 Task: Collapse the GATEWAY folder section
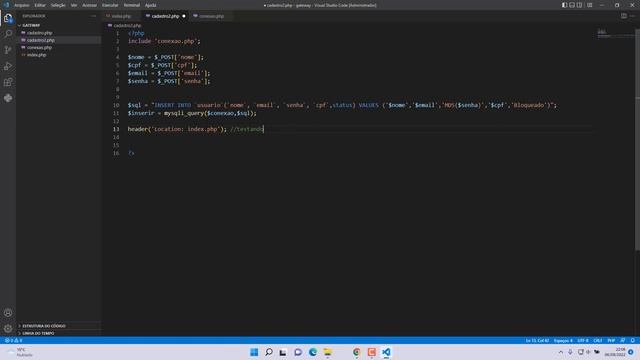[x=31, y=25]
